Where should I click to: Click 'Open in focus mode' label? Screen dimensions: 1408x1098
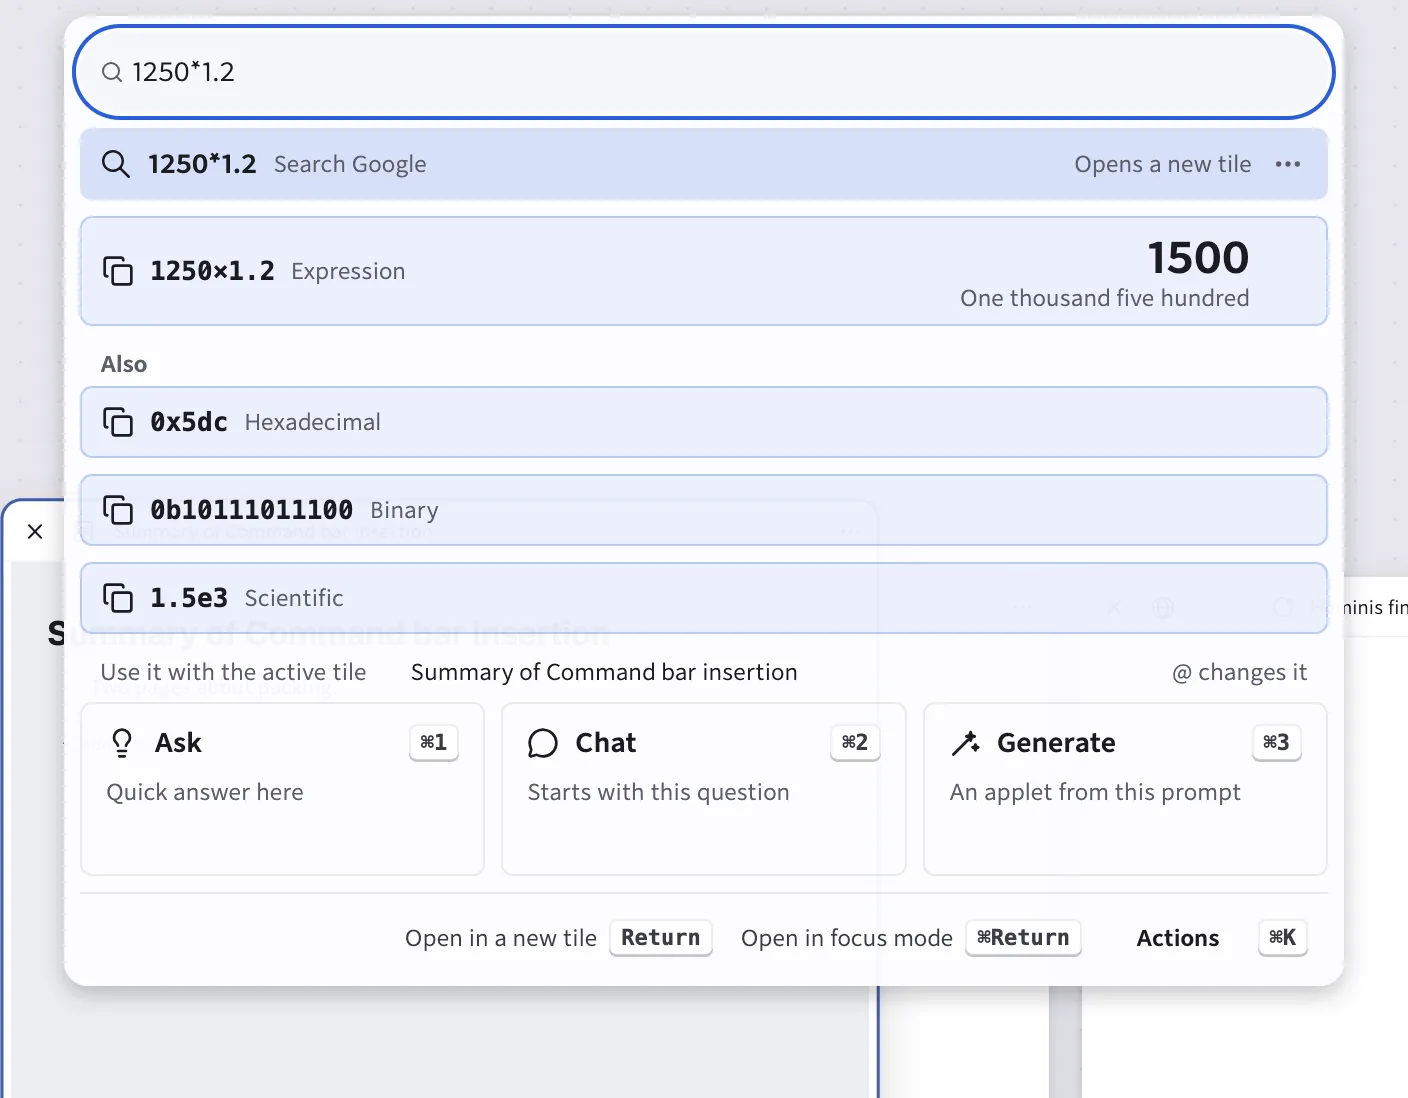847,938
